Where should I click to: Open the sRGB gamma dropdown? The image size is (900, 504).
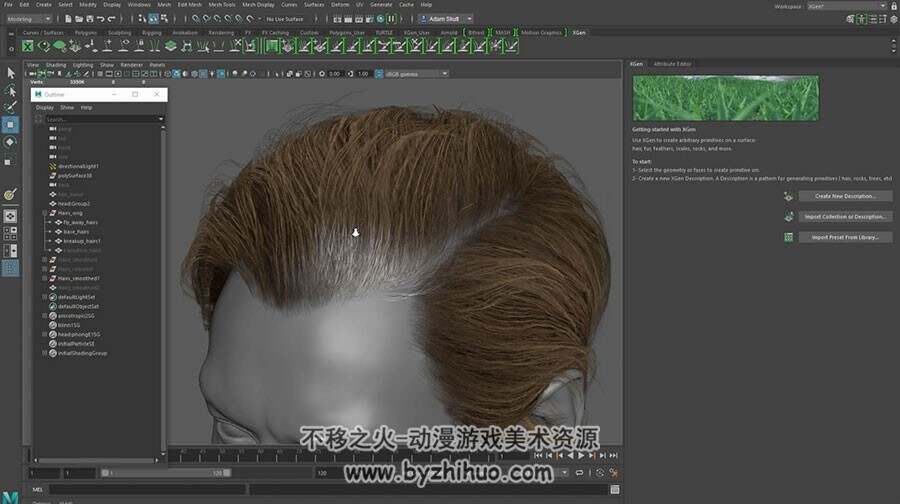click(x=416, y=74)
